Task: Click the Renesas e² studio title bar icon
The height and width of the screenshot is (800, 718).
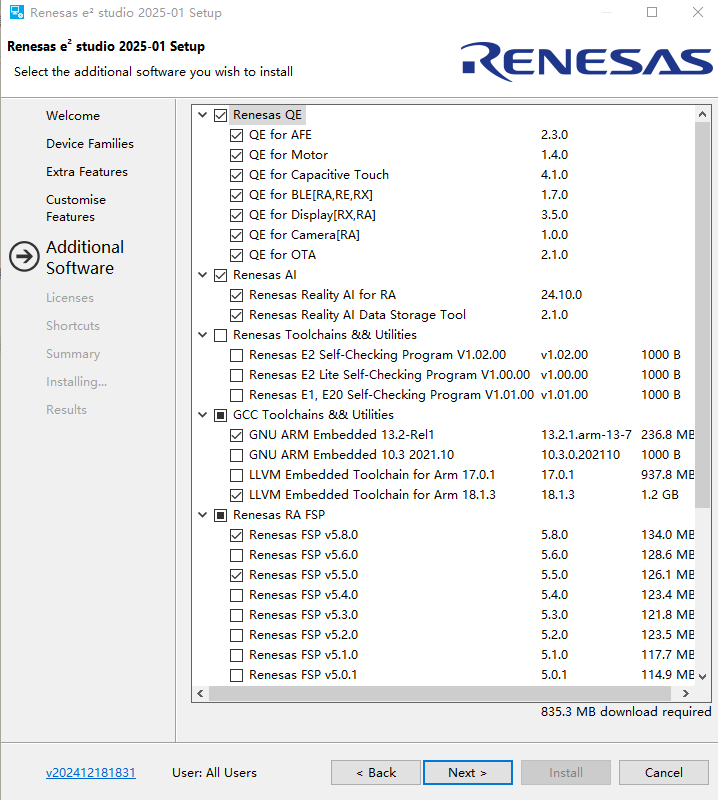Action: 16,12
